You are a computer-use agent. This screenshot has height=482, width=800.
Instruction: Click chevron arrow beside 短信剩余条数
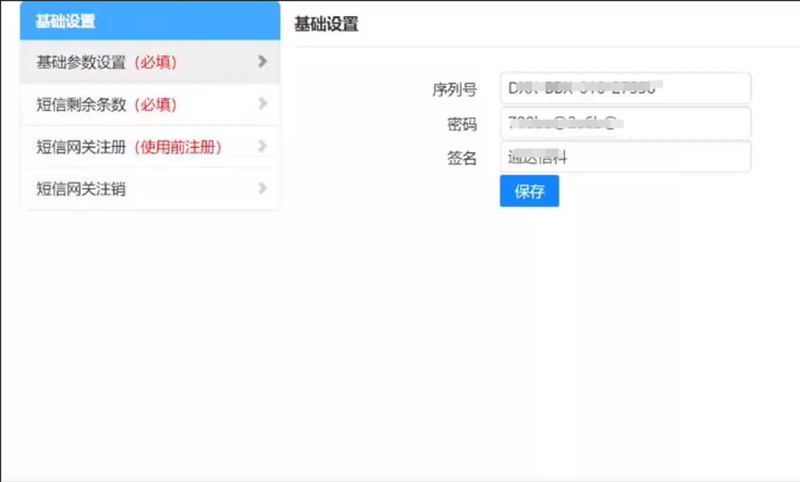[x=263, y=104]
